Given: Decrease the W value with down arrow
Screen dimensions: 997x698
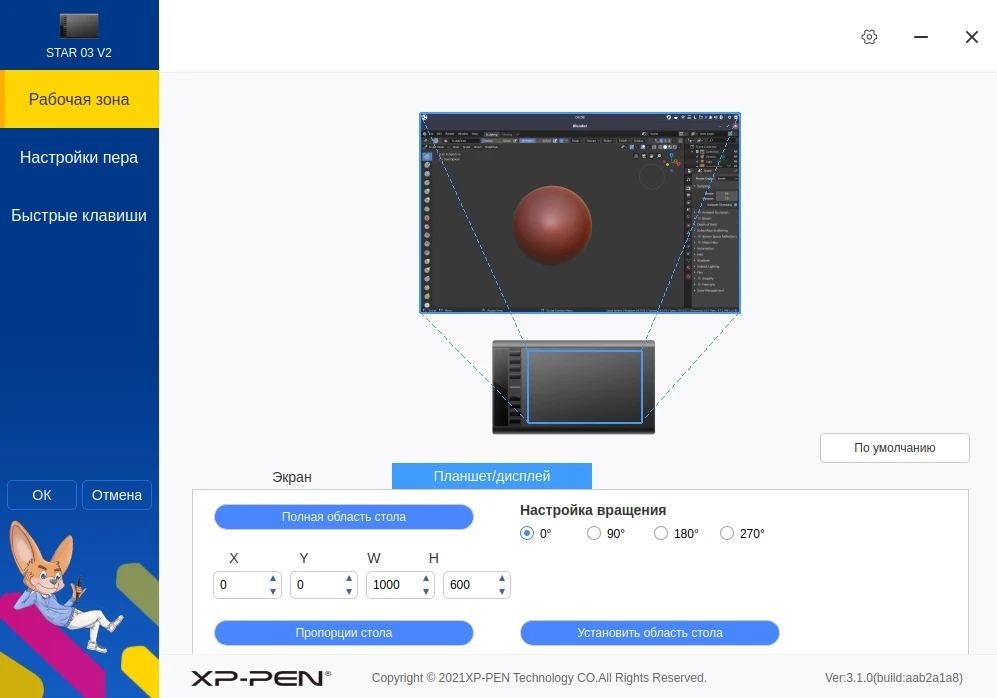Looking at the screenshot, I should (426, 592).
